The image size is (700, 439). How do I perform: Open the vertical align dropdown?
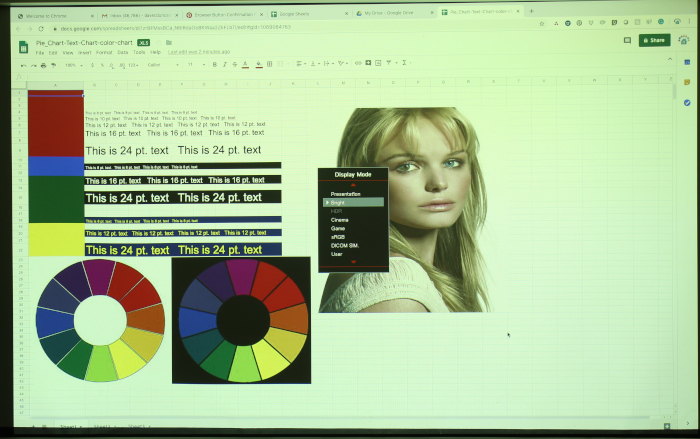click(x=315, y=63)
